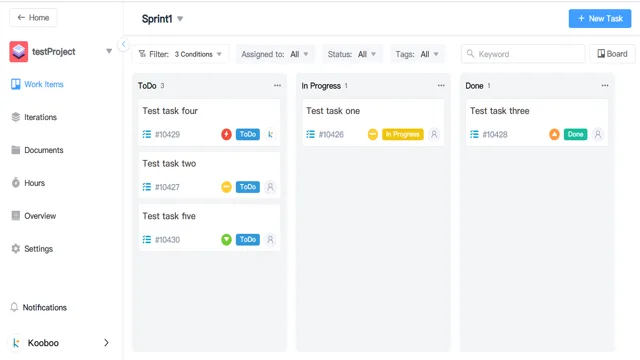
Task: Expand the testProject dropdown arrow
Action: click(109, 51)
